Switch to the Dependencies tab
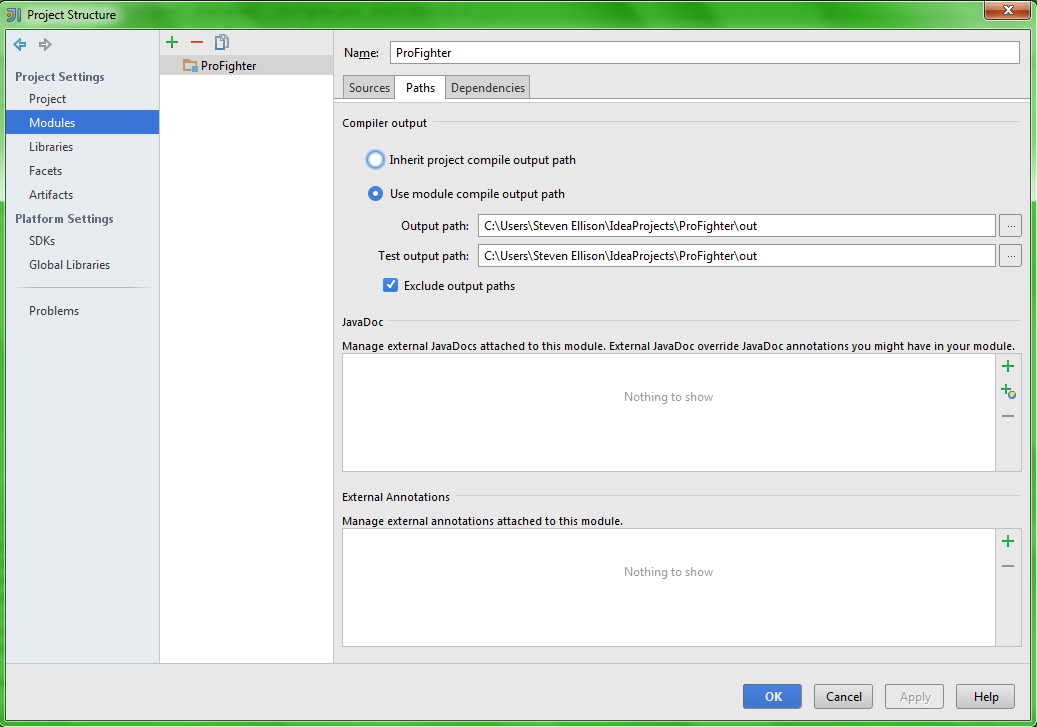Image resolution: width=1037 pixels, height=727 pixels. (x=487, y=87)
